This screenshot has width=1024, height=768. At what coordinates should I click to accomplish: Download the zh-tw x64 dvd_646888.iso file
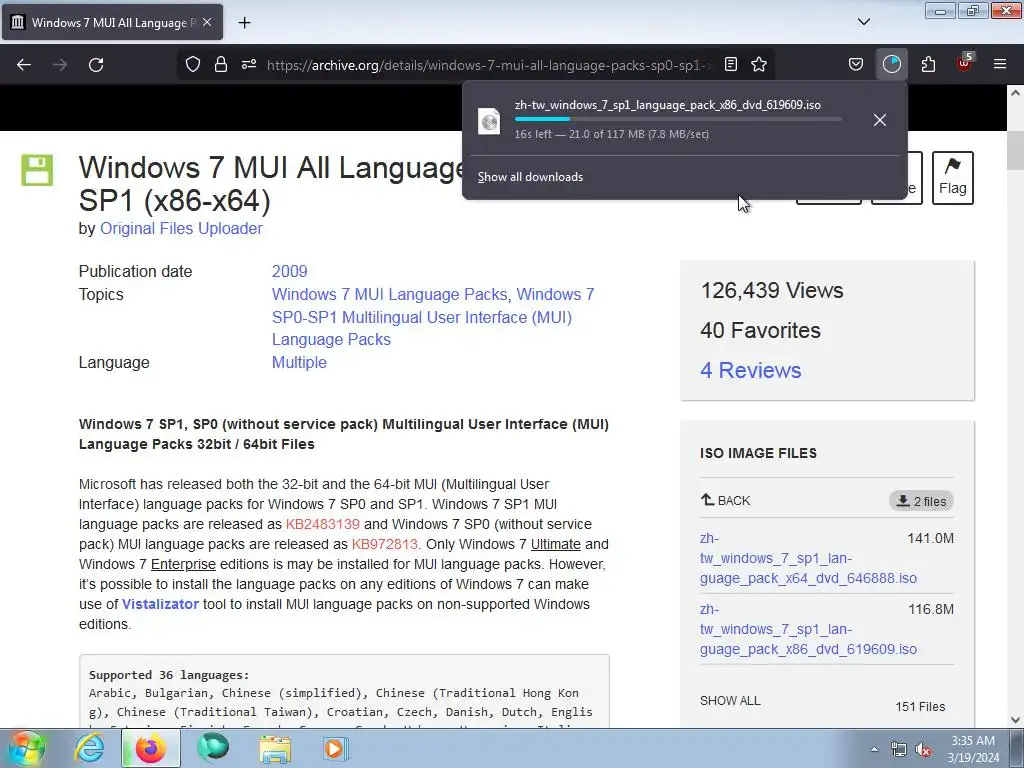click(x=808, y=558)
